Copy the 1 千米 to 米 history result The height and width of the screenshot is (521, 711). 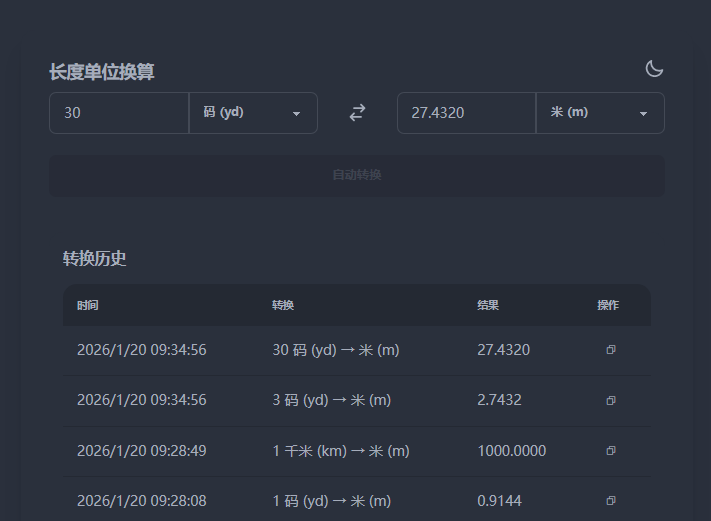coord(610,451)
